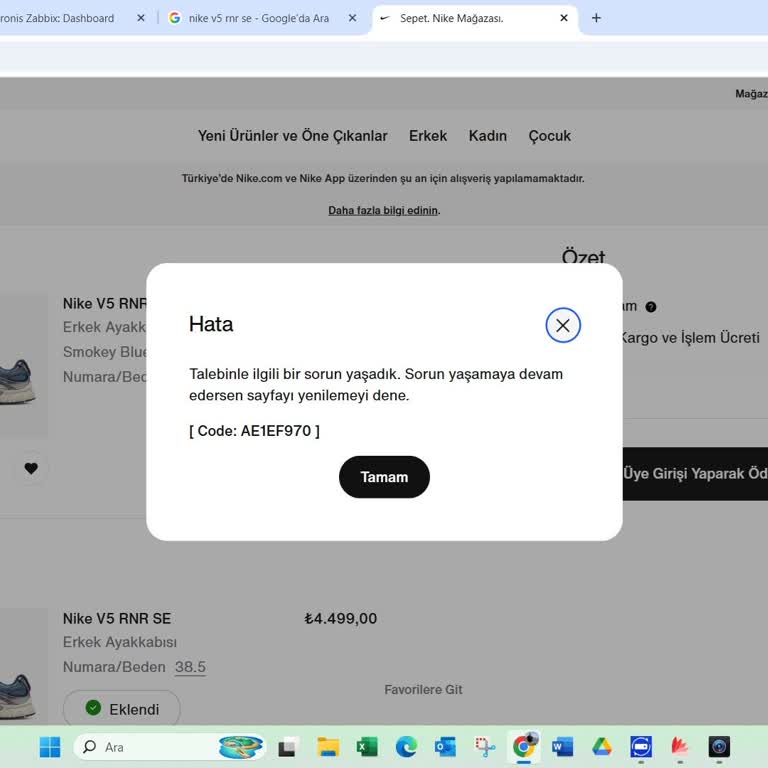The width and height of the screenshot is (768, 768).
Task: Close the Zabbix Dashboard browser tab
Action: tap(141, 18)
